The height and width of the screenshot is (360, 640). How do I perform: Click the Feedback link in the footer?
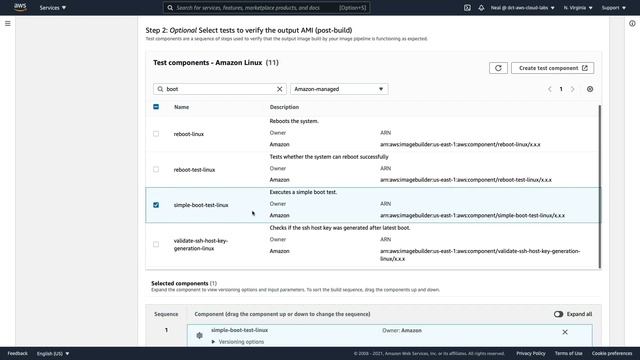[x=18, y=353]
